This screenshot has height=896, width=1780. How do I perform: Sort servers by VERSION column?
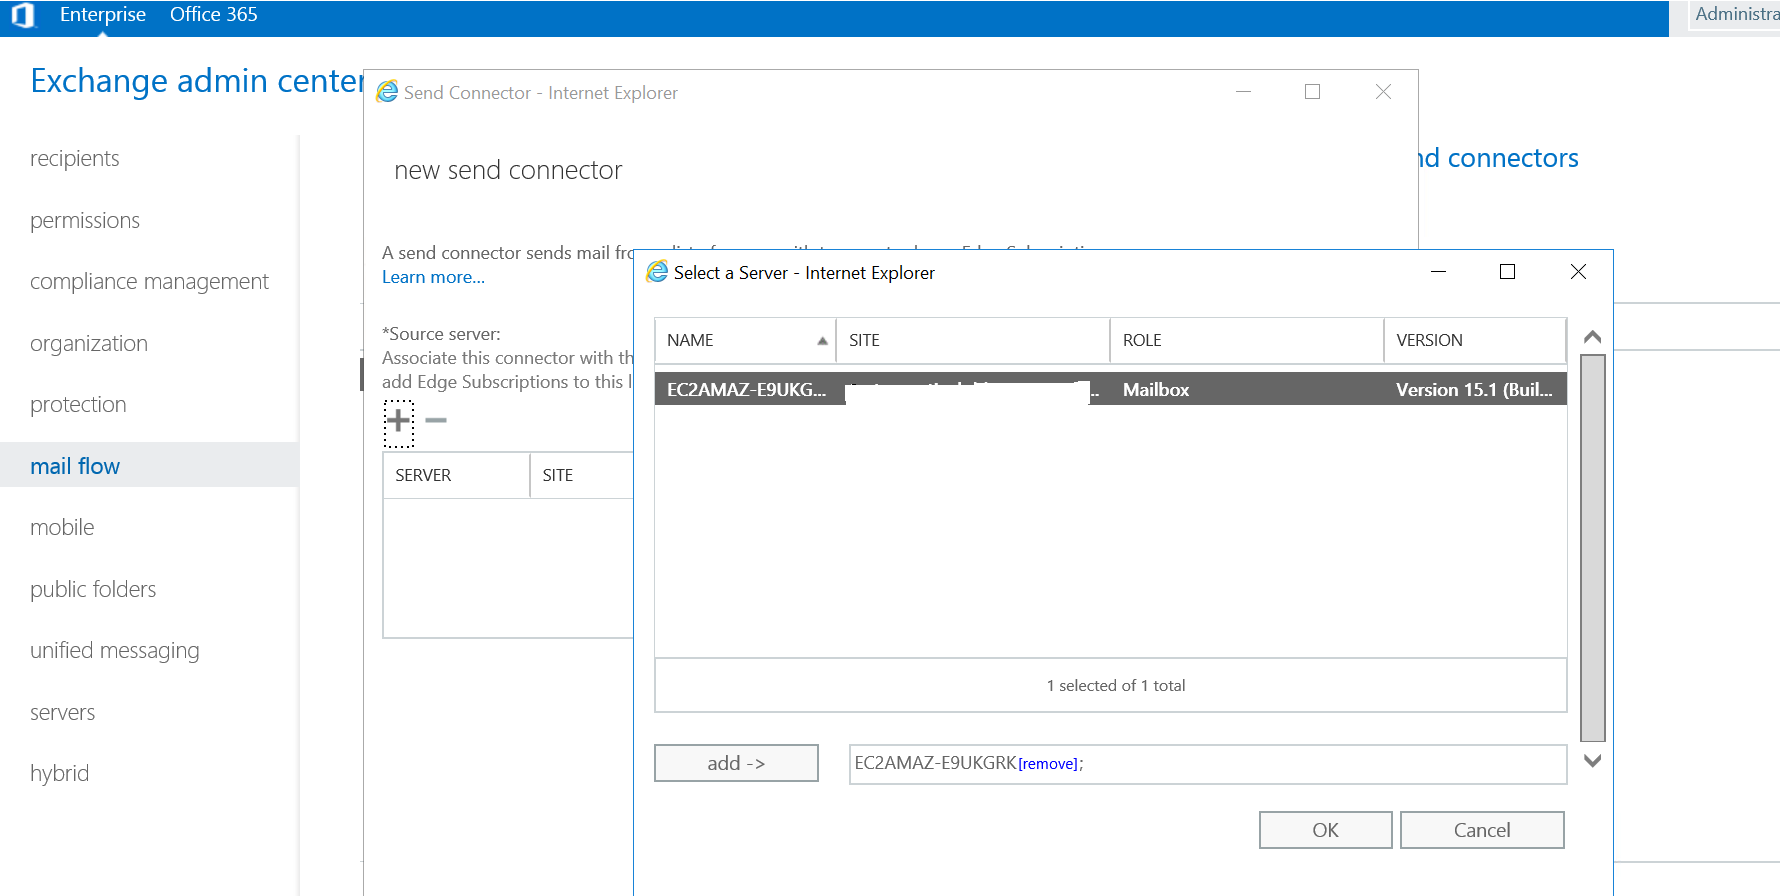[1474, 340]
